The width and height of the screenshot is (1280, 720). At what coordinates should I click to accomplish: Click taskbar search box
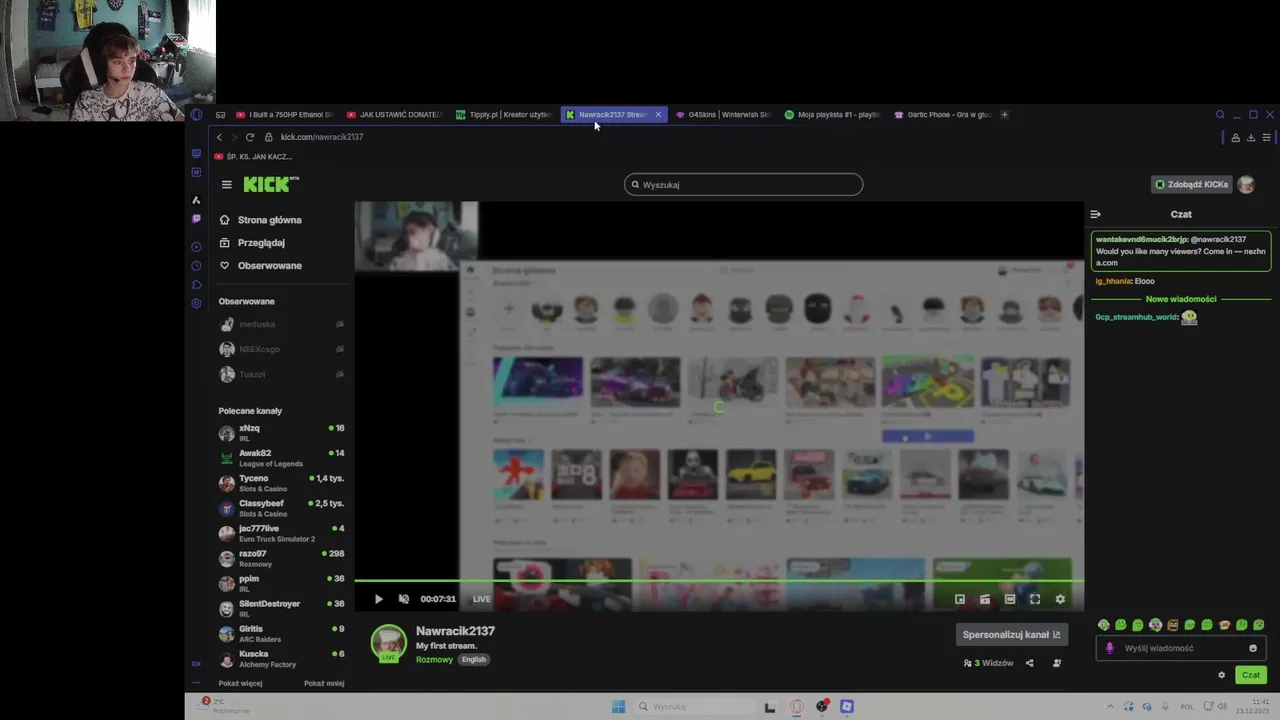(694, 707)
